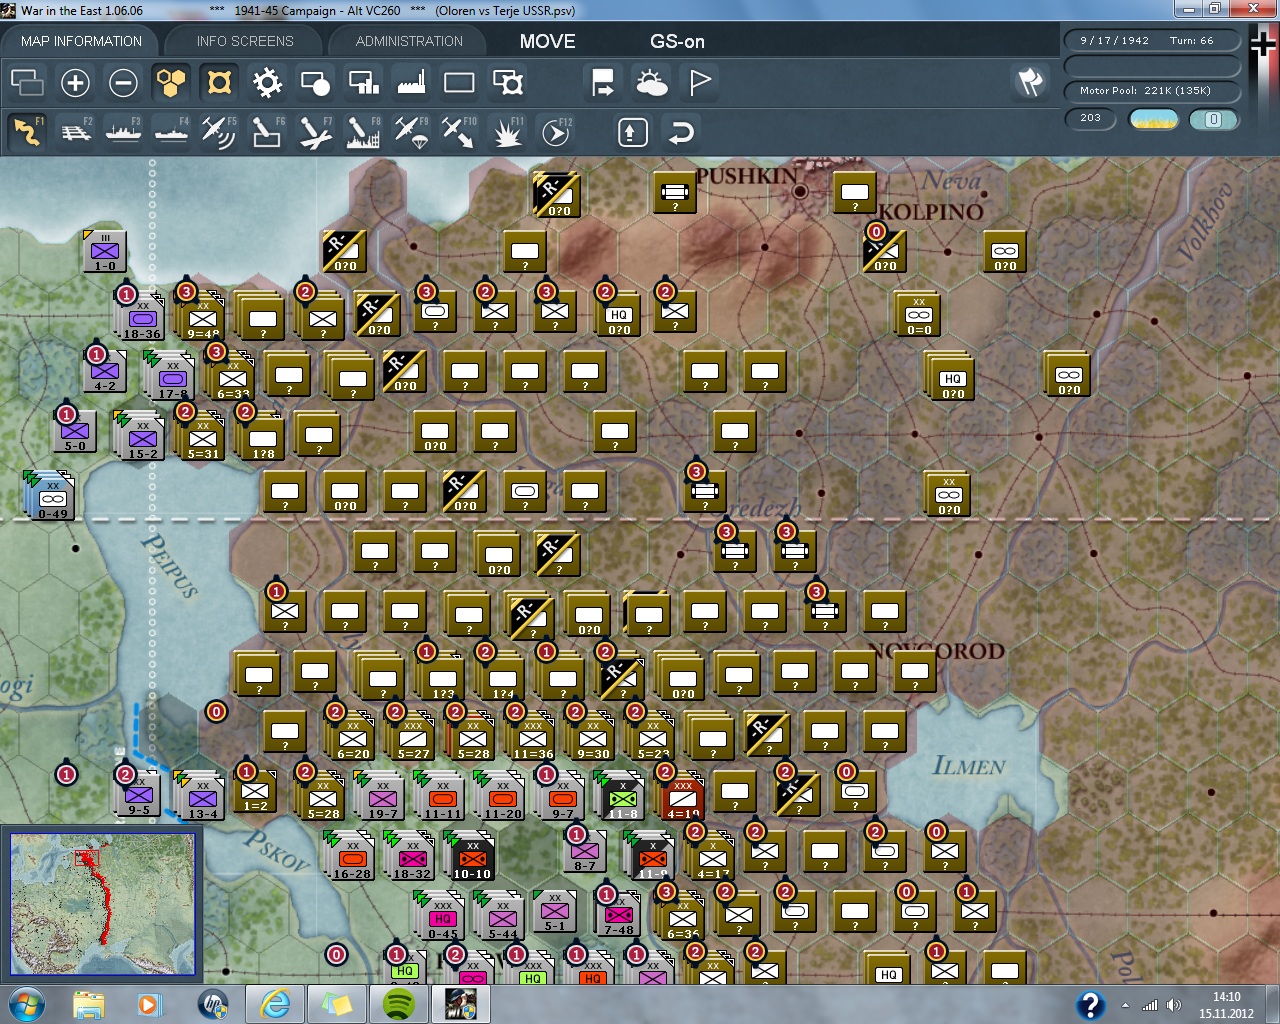Select F11 explosion mode icon
This screenshot has height=1024, width=1280.
tap(507, 132)
